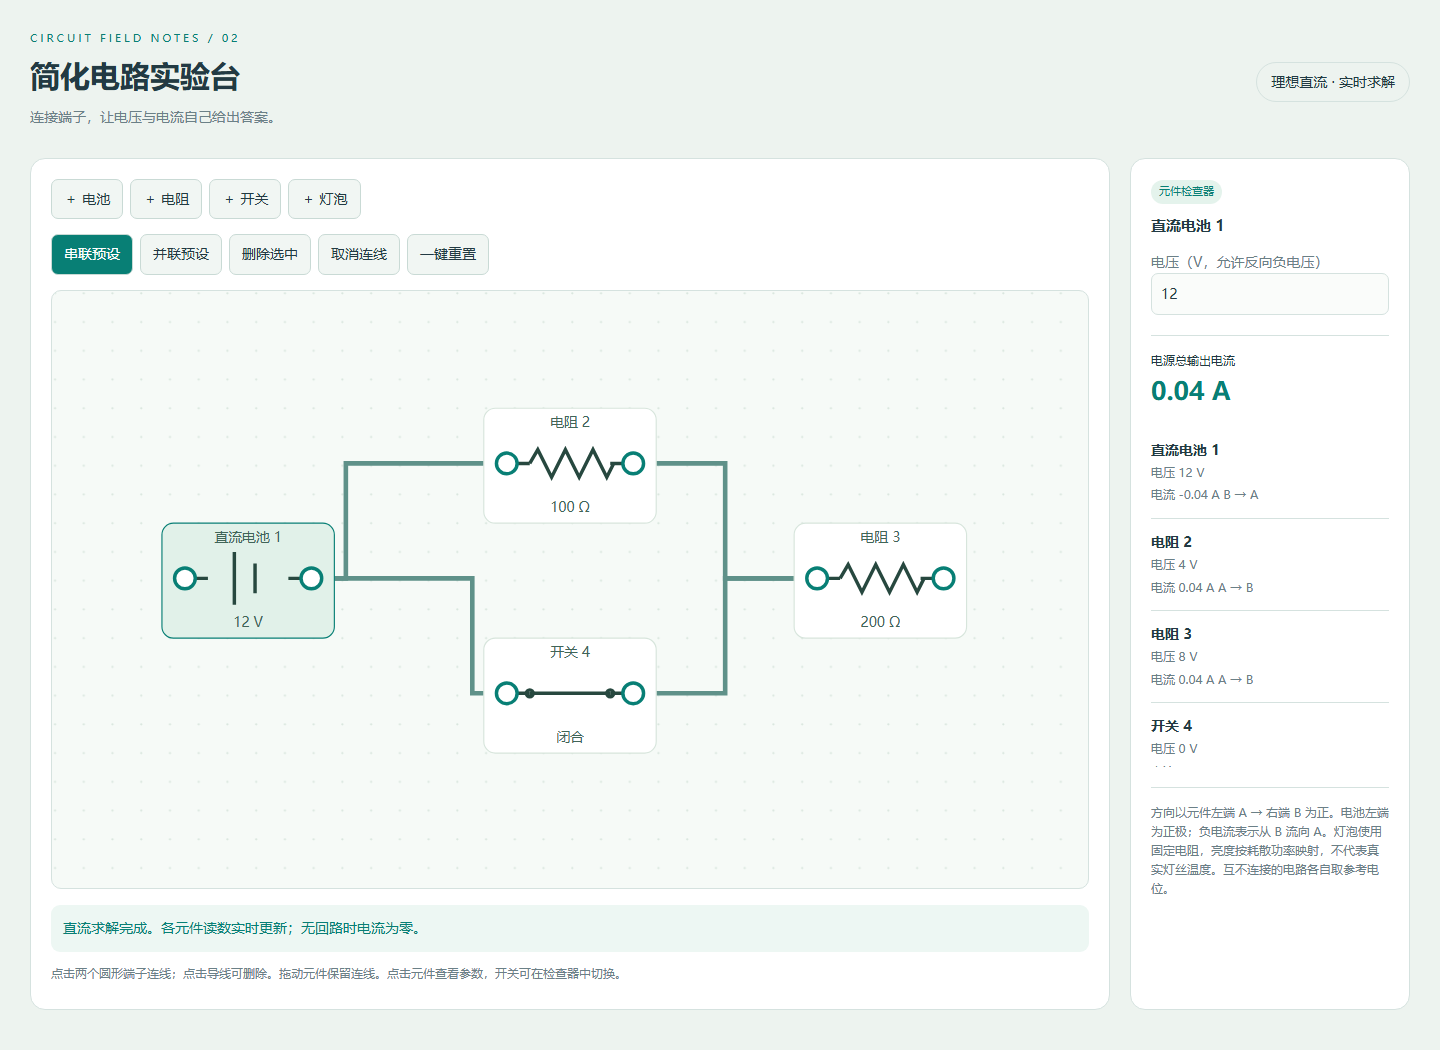The height and width of the screenshot is (1050, 1440).
Task: Add a switch with the + 开关 button
Action: click(x=245, y=199)
